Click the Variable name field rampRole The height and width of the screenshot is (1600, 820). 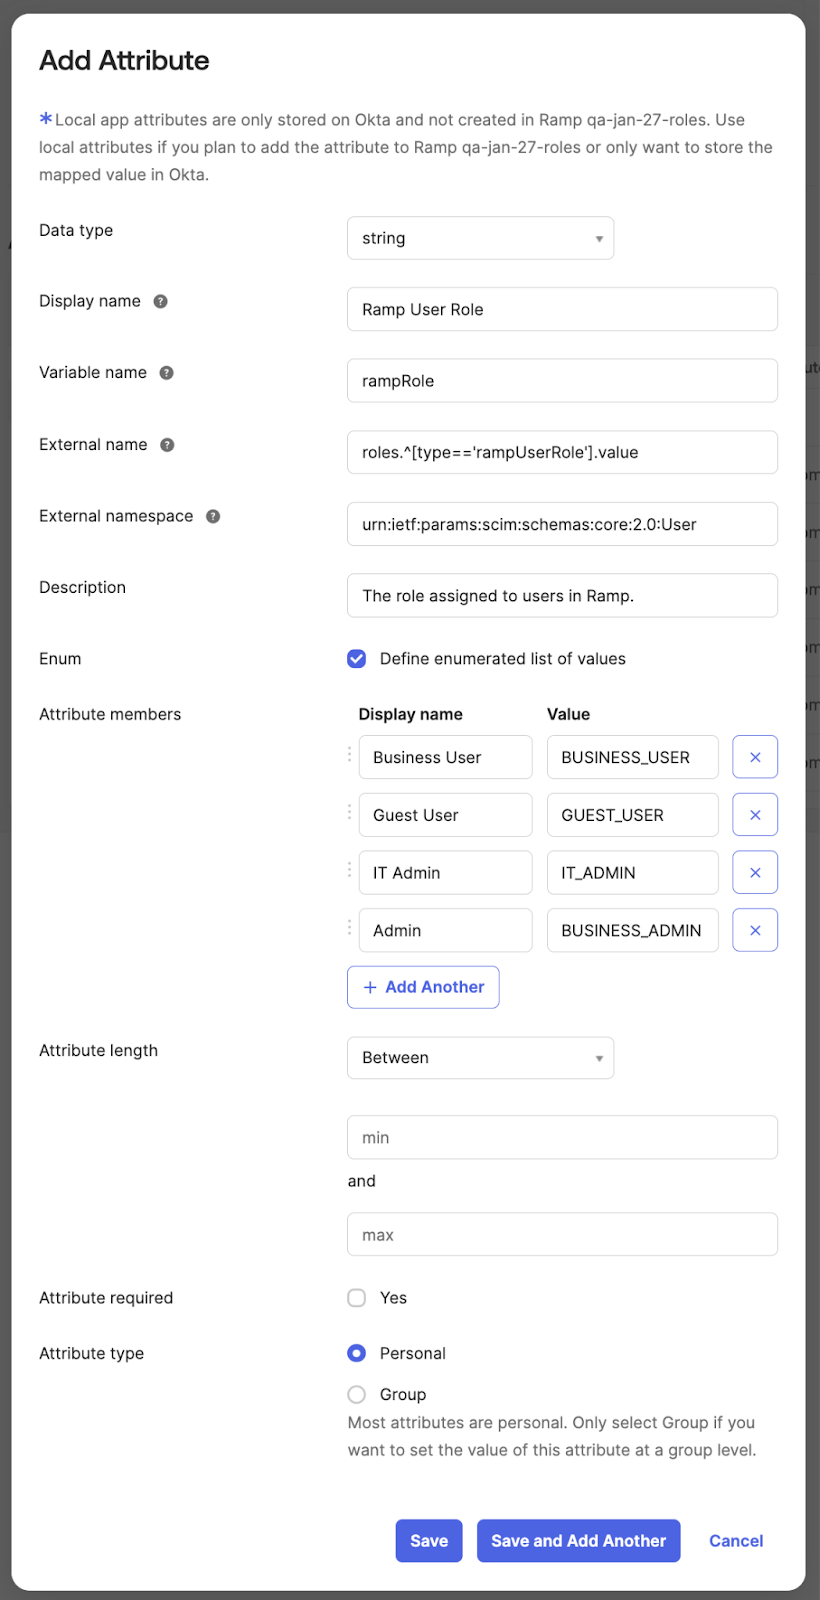(x=562, y=381)
